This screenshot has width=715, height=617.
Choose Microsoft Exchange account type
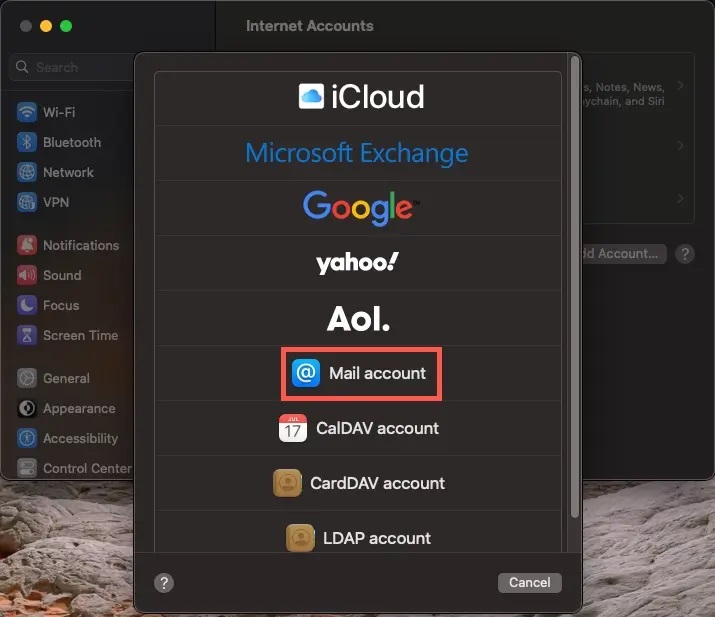pyautogui.click(x=357, y=153)
